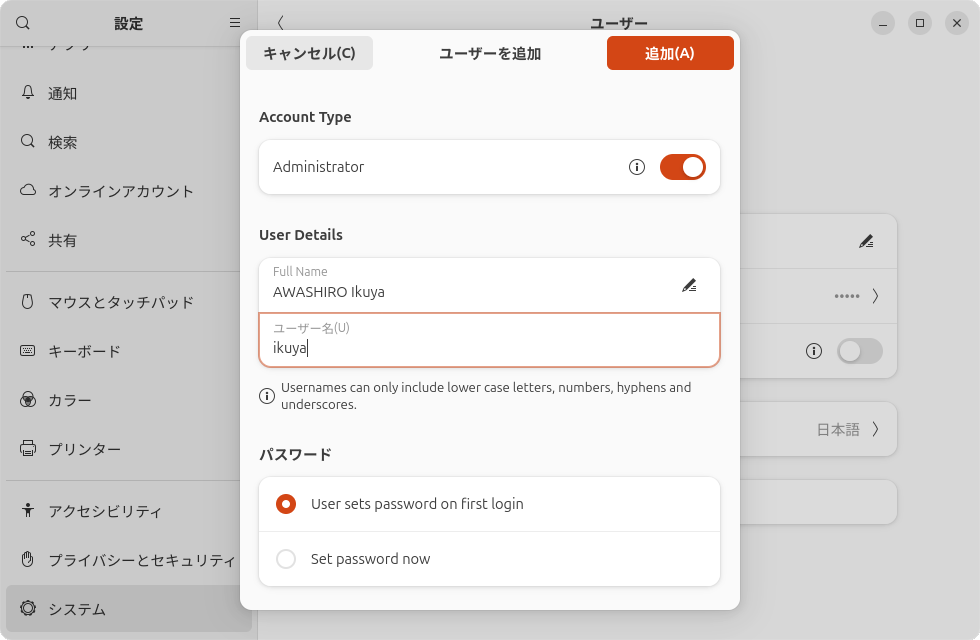Screen dimensions: 980x640
Task: Select システム in the sidebar
Action: [x=129, y=609]
